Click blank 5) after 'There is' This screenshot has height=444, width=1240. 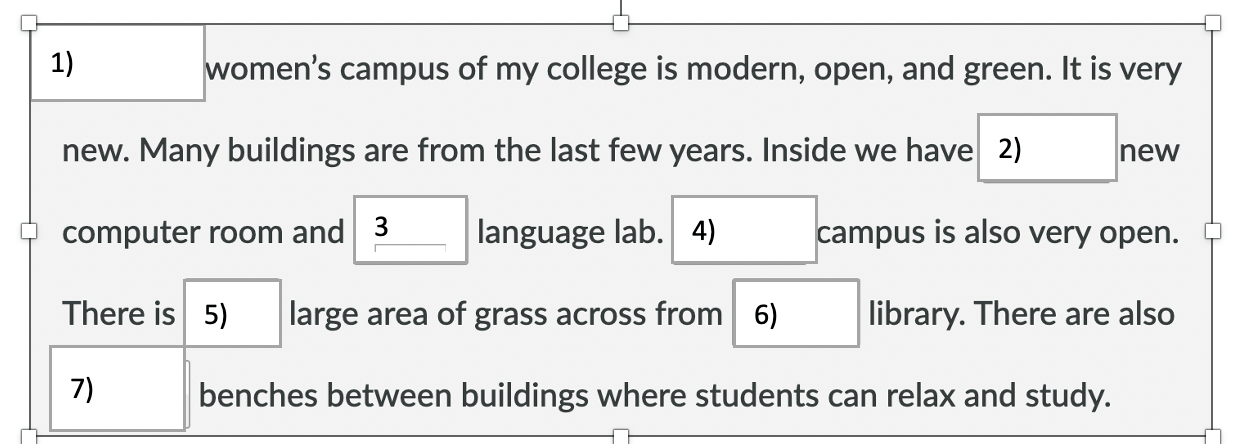click(x=231, y=313)
